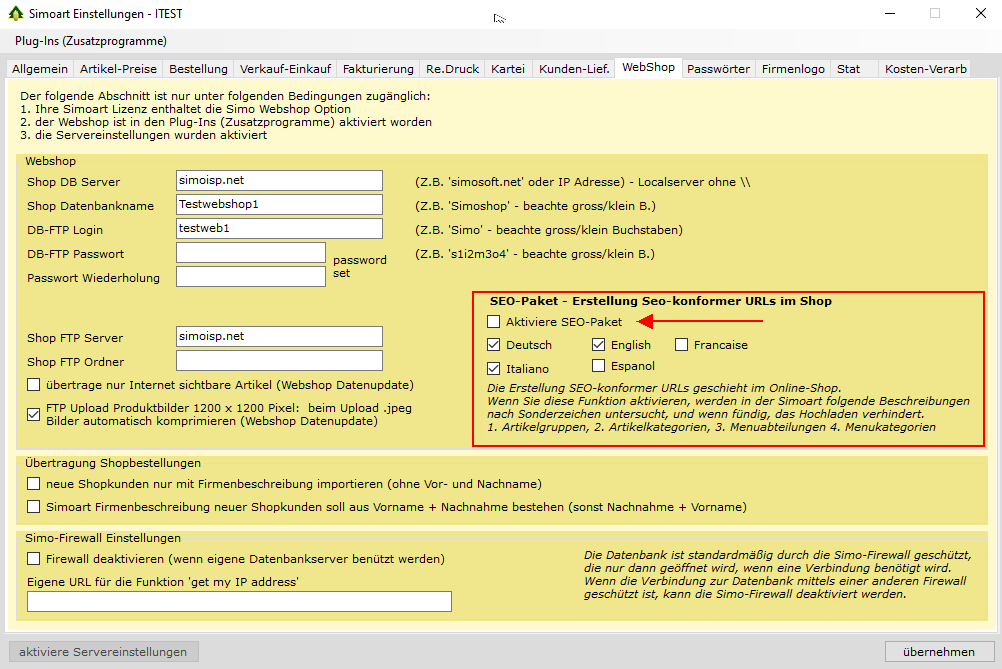Viewport: 1002px width, 669px height.
Task: Select the Passwörter tab
Action: 718,69
